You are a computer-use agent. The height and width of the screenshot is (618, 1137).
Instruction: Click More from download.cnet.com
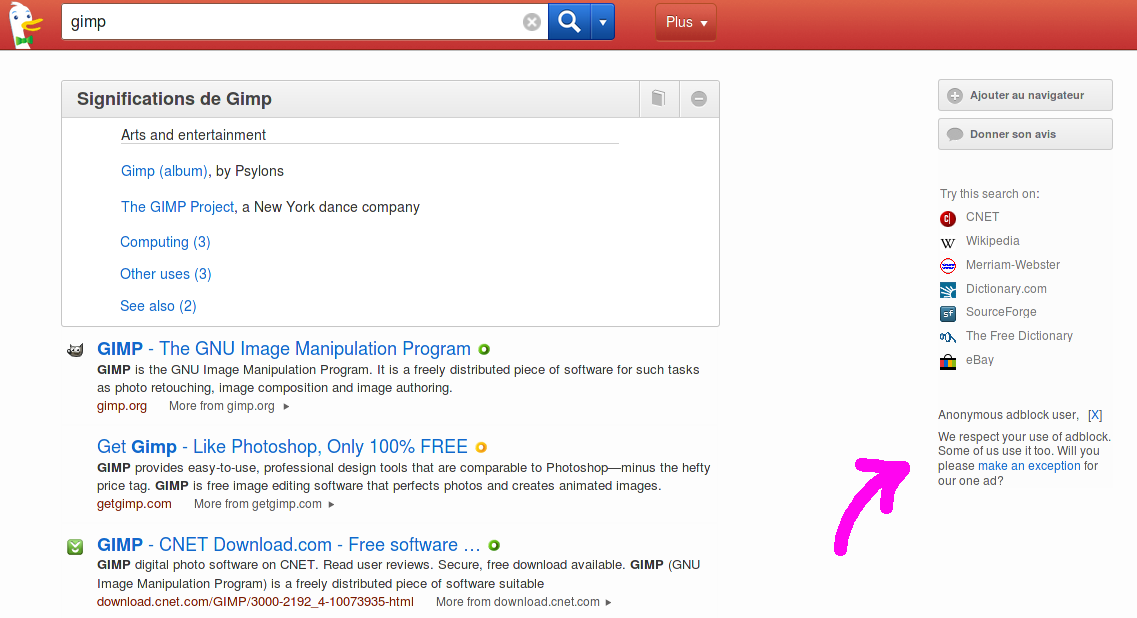pyautogui.click(x=524, y=602)
